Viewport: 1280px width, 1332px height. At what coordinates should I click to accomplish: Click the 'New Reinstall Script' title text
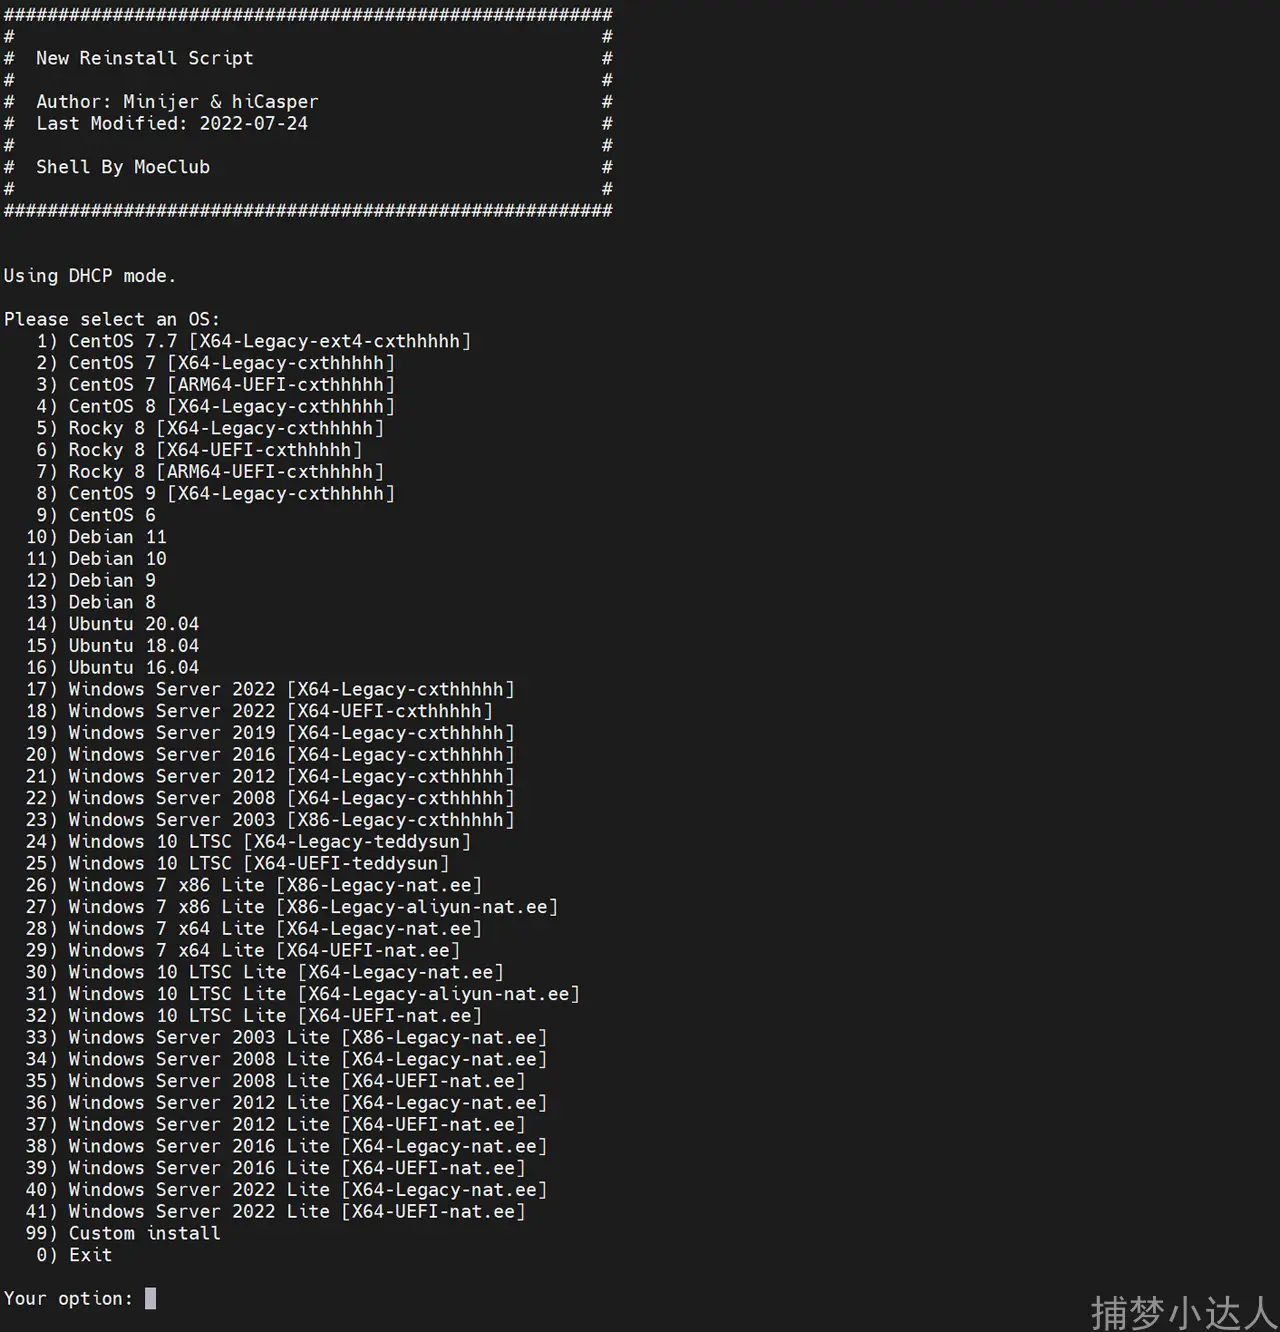tap(145, 58)
